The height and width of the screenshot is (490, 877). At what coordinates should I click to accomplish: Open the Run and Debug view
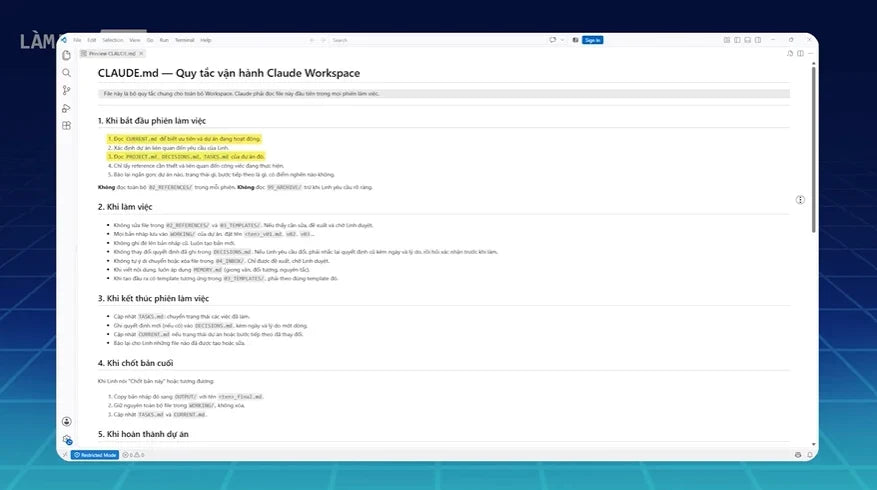pos(67,108)
